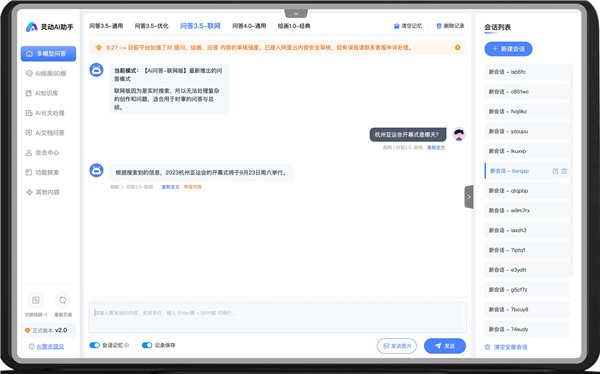Focus the message input box
Screen dimensions: 600x374
pyautogui.click(x=277, y=317)
